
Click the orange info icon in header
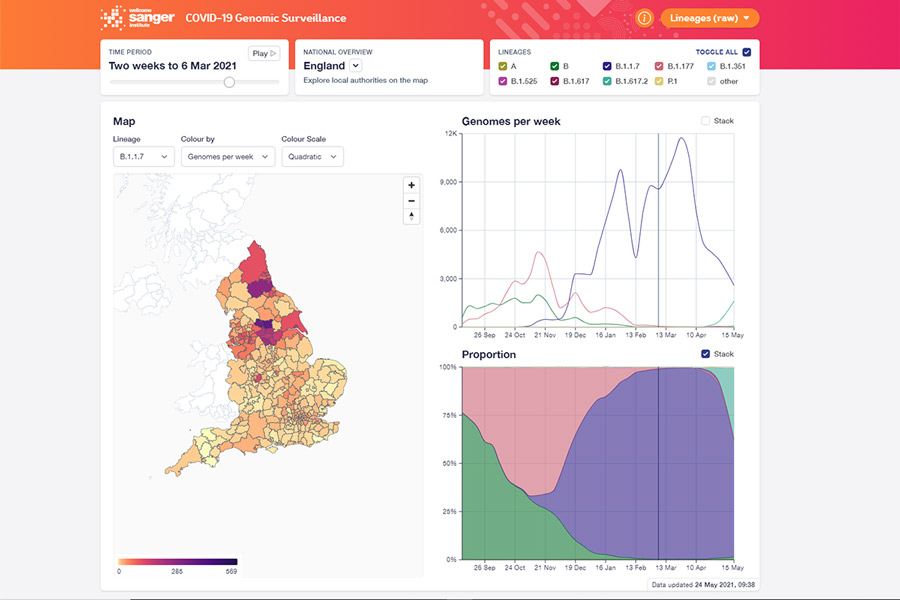click(644, 18)
